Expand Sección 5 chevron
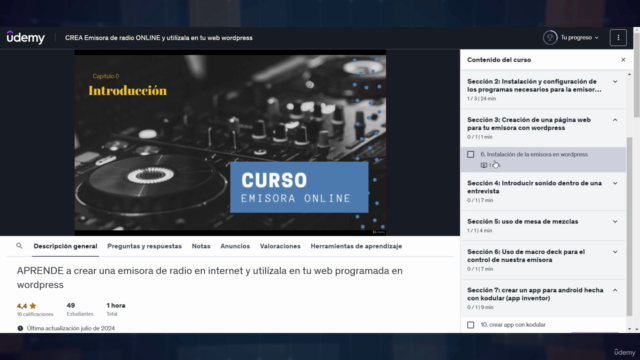Image resolution: width=640 pixels, height=360 pixels. click(x=615, y=222)
